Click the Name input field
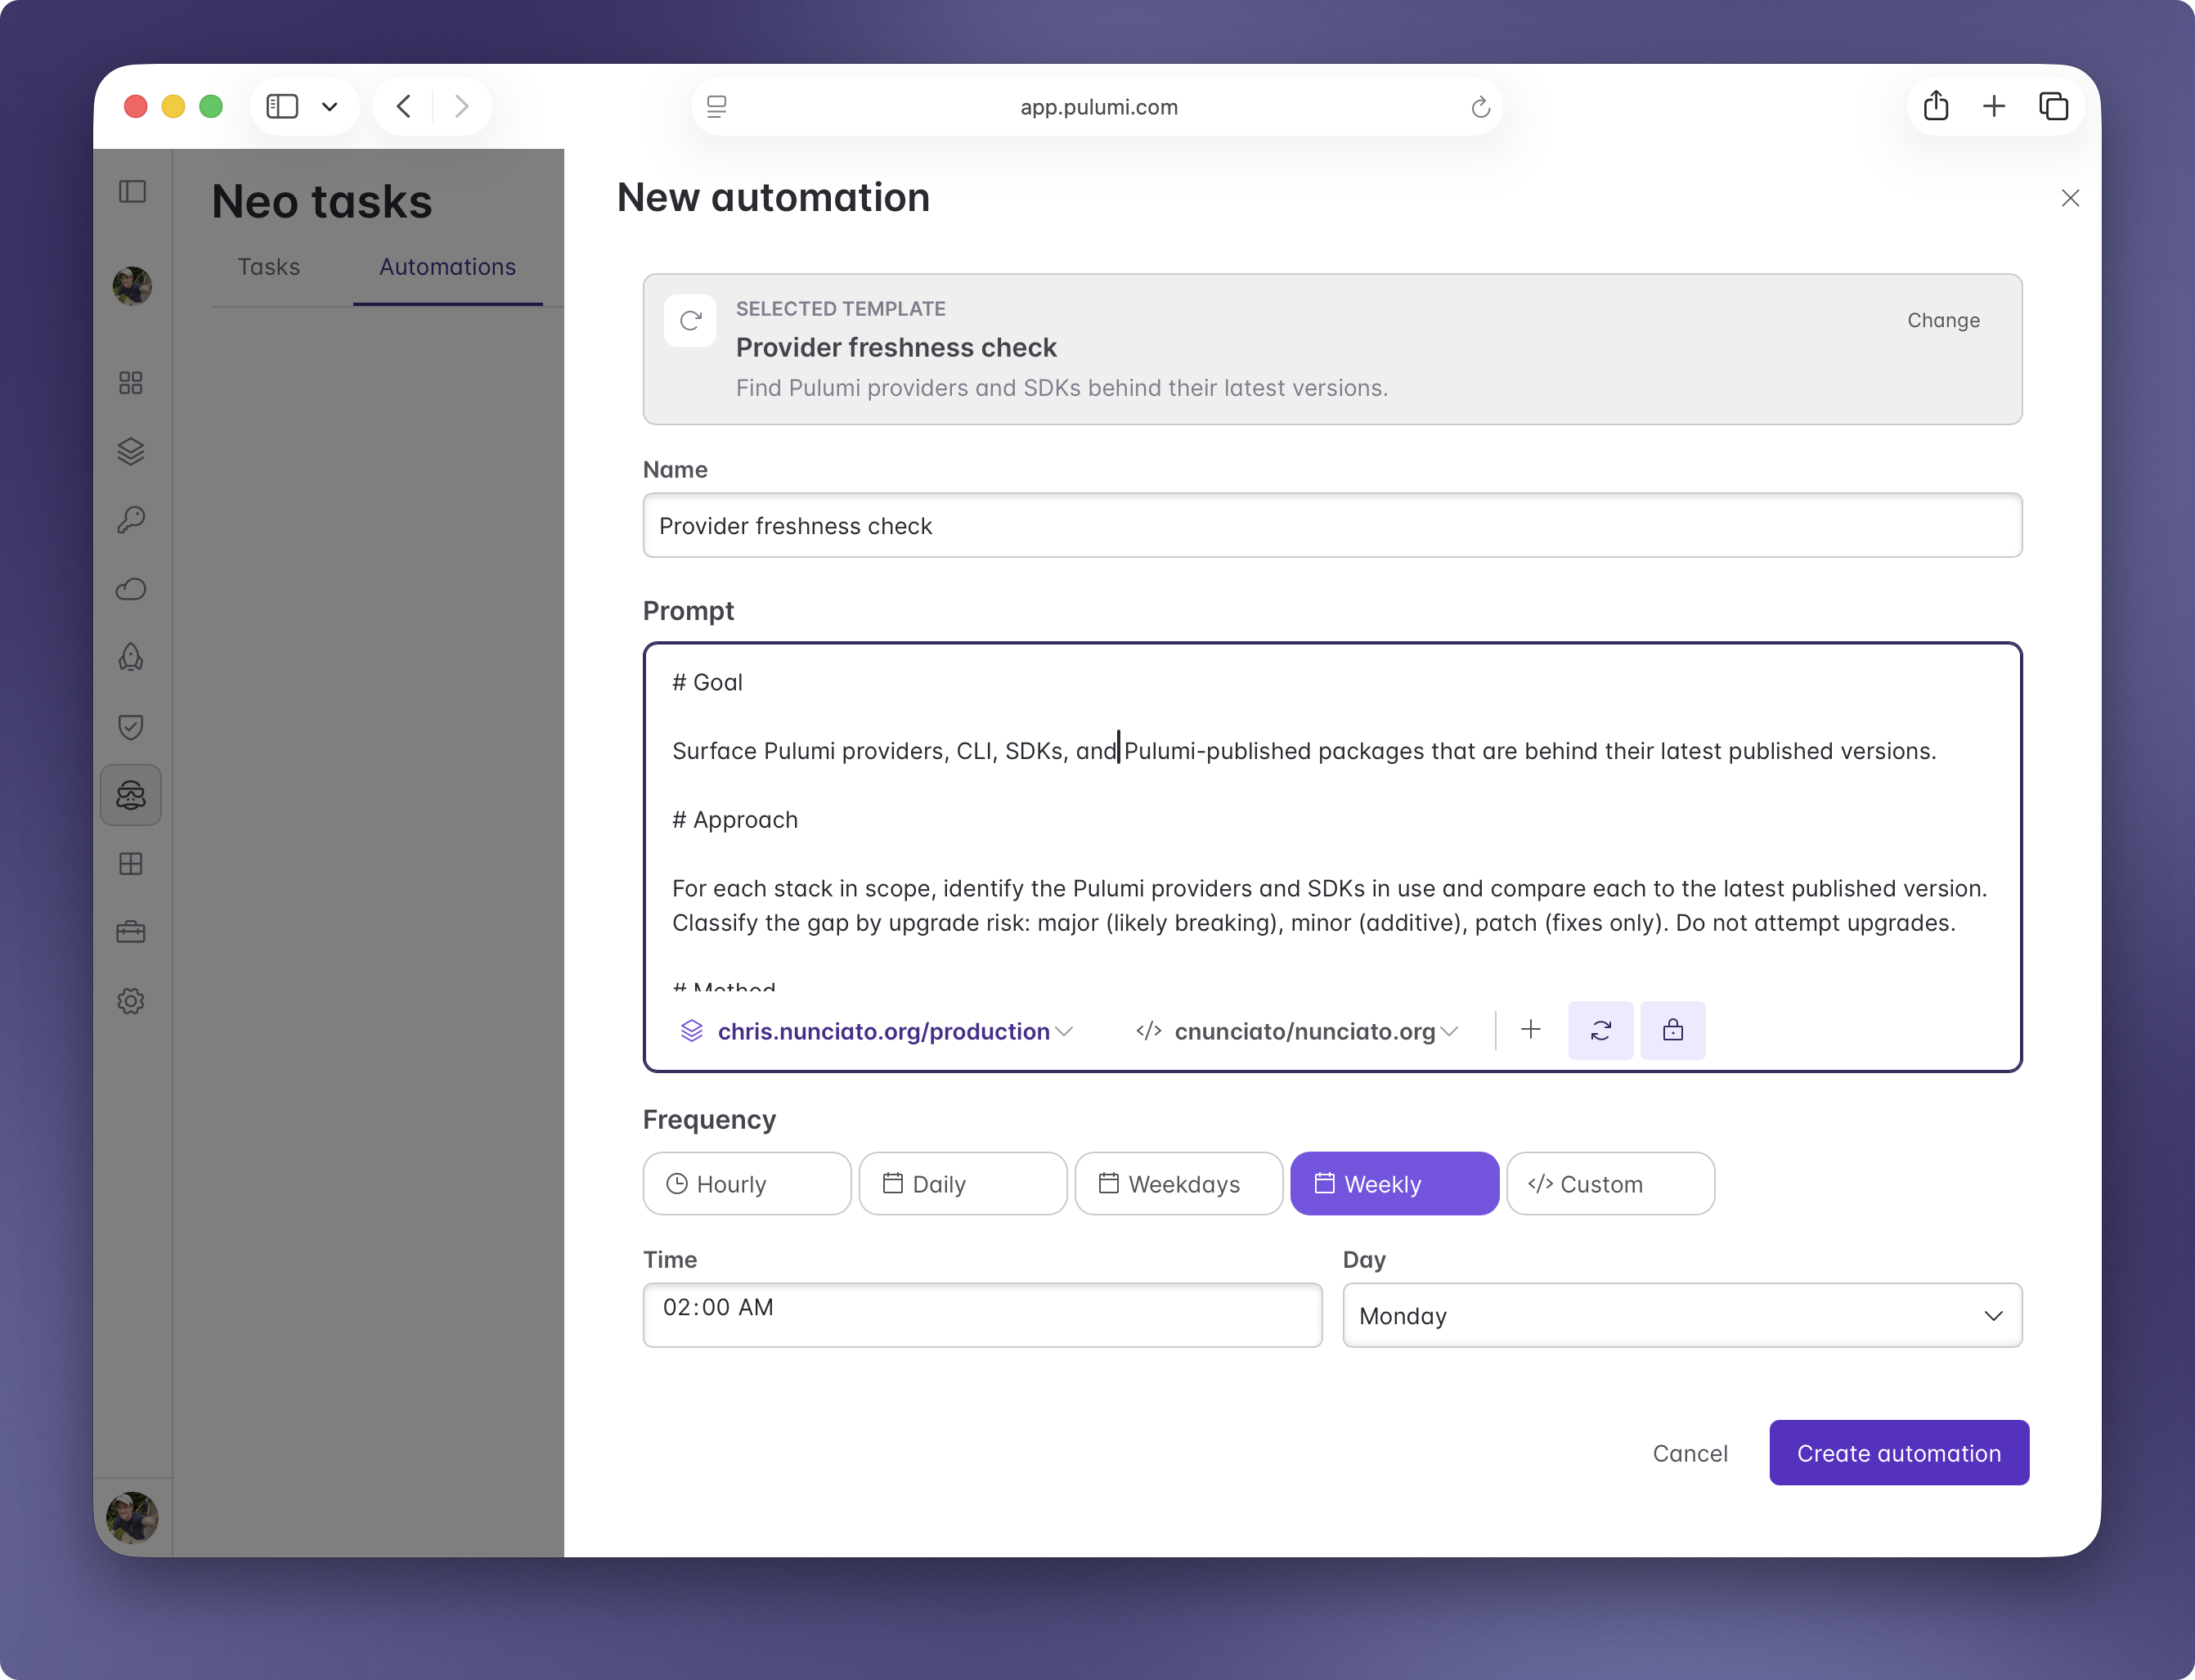Viewport: 2195px width, 1680px height. pos(1332,525)
